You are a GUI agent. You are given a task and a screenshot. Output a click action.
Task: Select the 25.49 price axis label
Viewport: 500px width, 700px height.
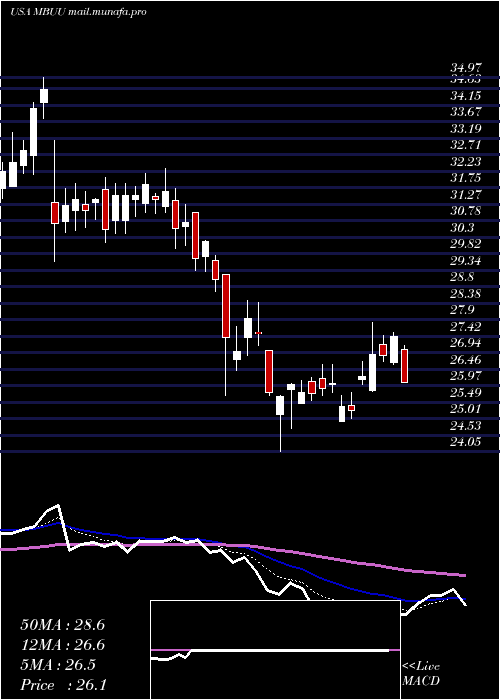[466, 393]
